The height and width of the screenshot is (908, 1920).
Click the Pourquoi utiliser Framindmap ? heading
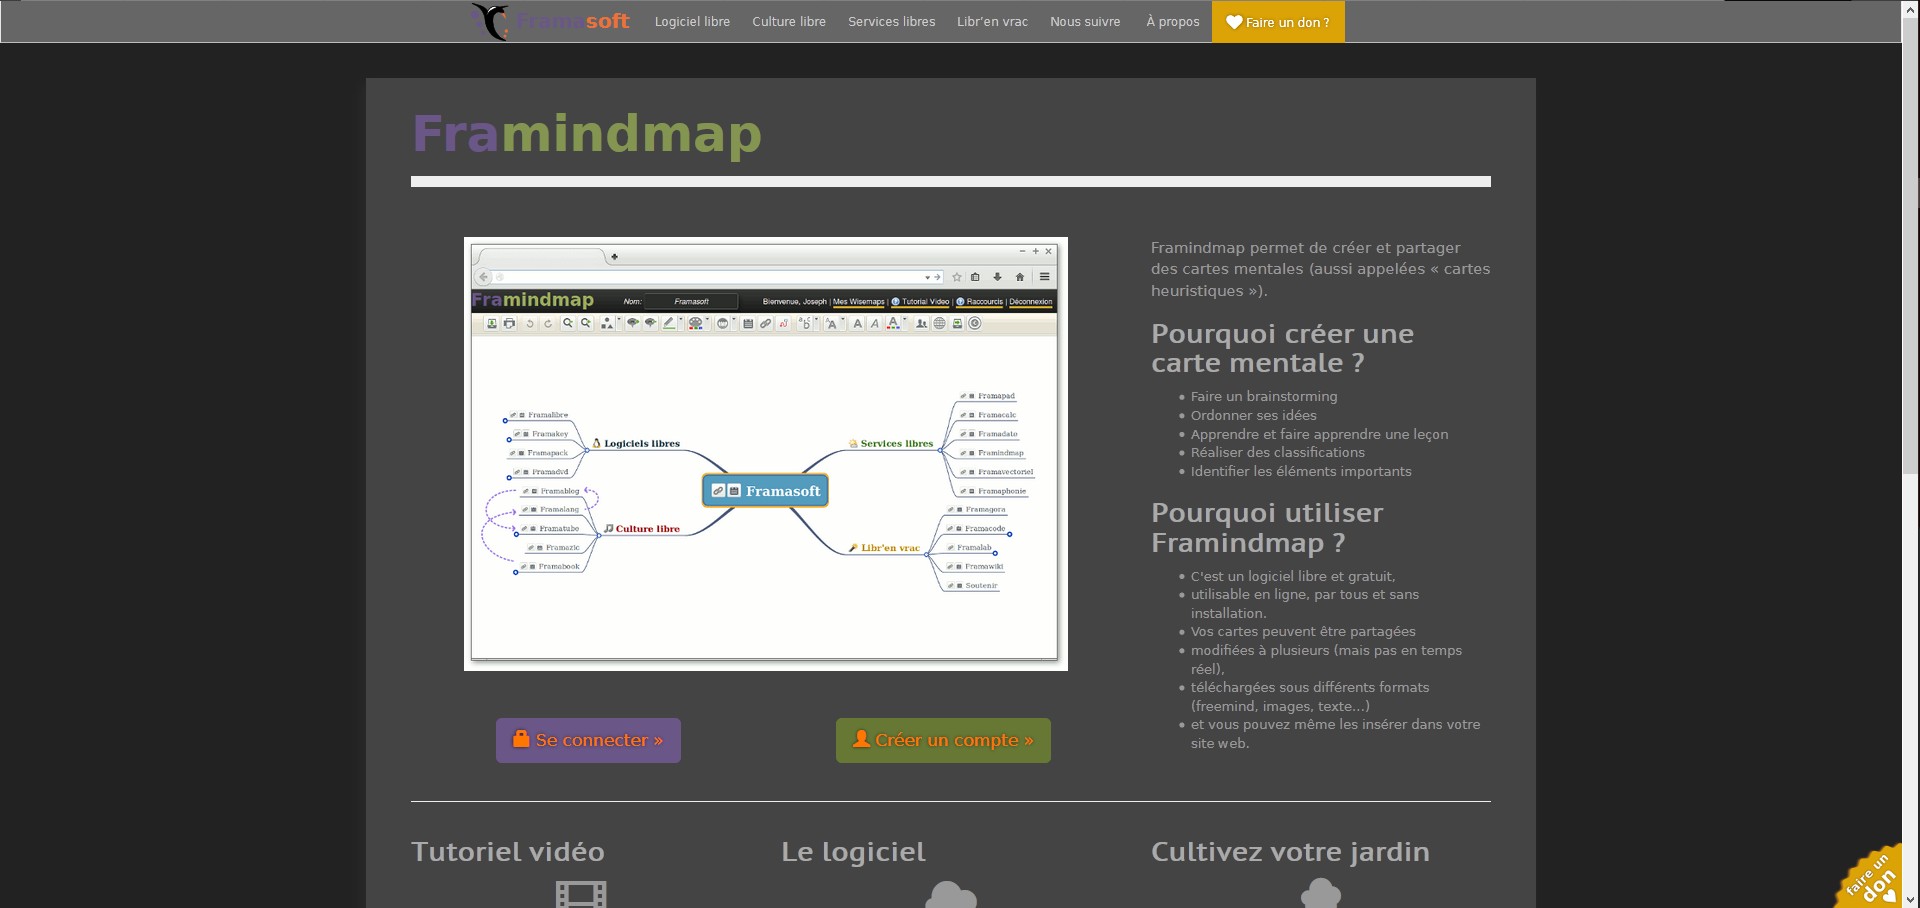click(x=1267, y=528)
